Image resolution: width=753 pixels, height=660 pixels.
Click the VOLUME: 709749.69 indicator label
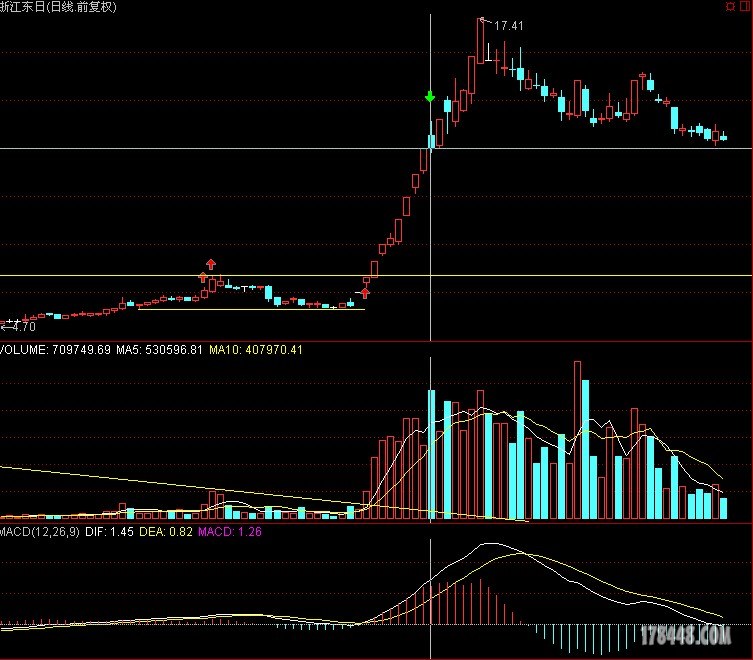pyautogui.click(x=55, y=350)
